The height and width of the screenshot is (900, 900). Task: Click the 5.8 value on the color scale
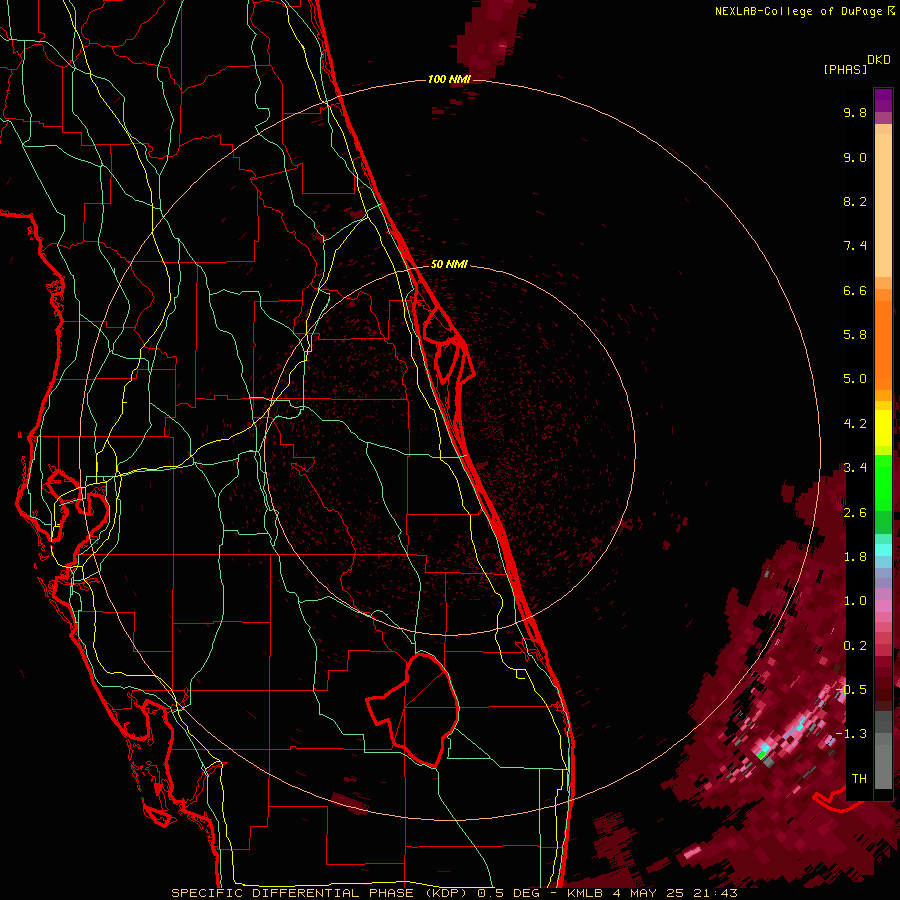tap(855, 335)
